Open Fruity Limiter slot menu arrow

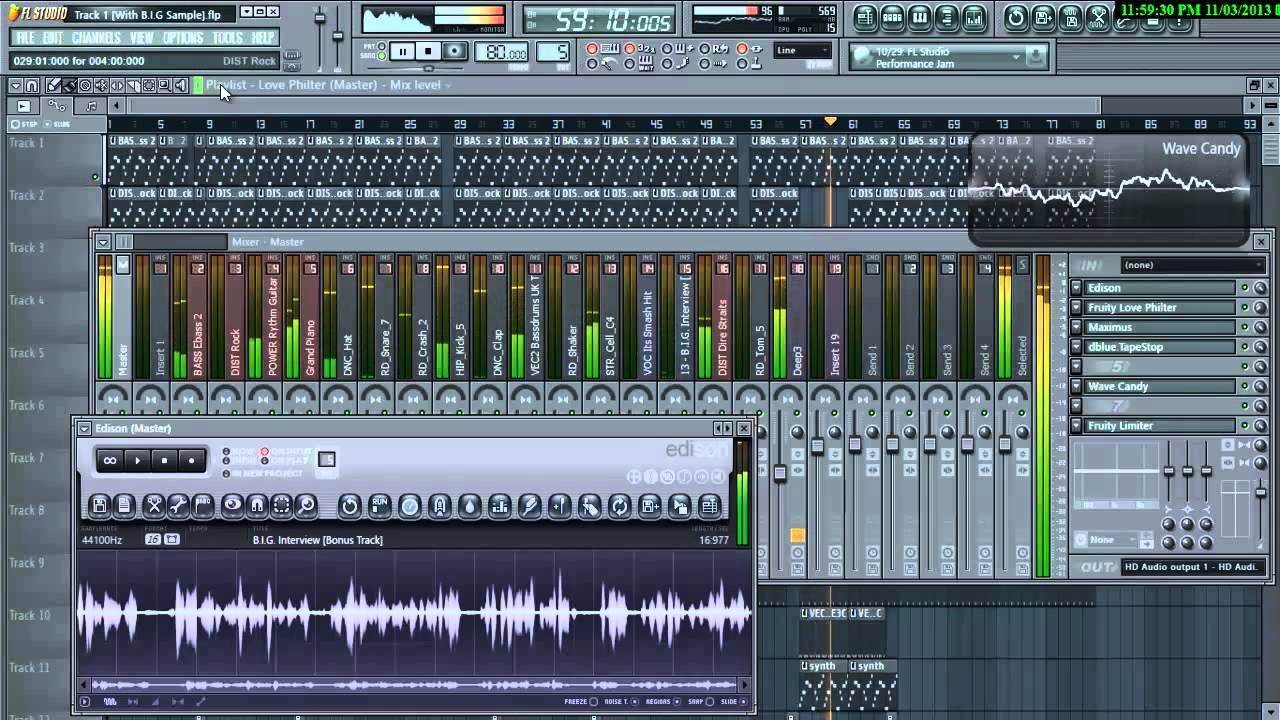(1076, 426)
